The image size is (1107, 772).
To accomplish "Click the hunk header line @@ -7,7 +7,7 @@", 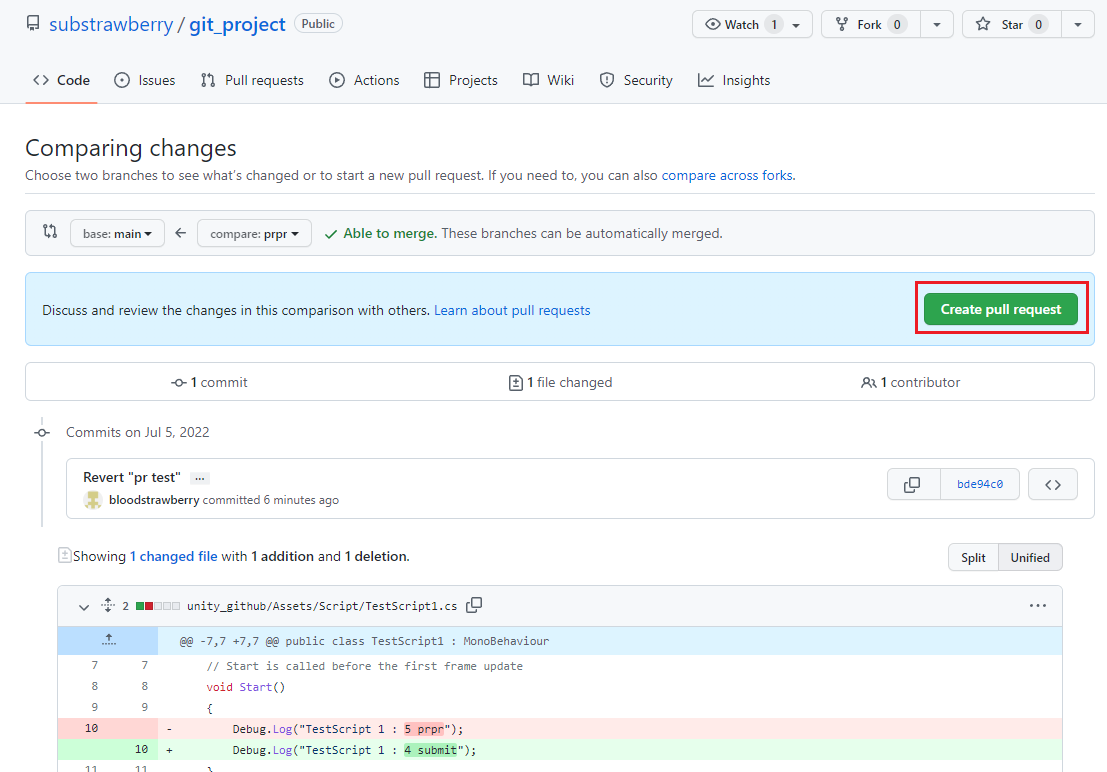I will [x=364, y=641].
